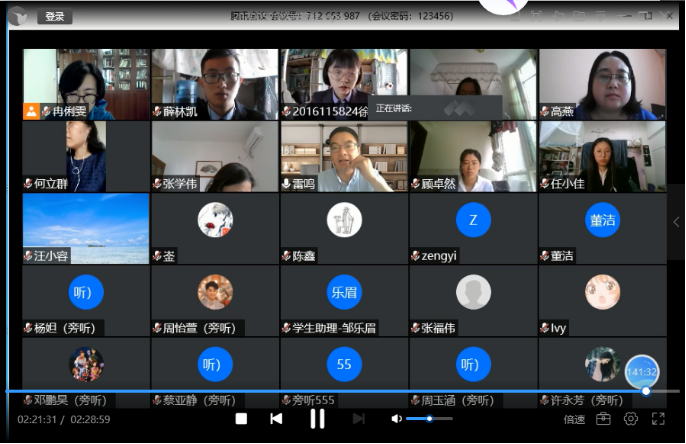Click the zengyi participant avatar
The height and width of the screenshot is (444, 686).
point(473,220)
